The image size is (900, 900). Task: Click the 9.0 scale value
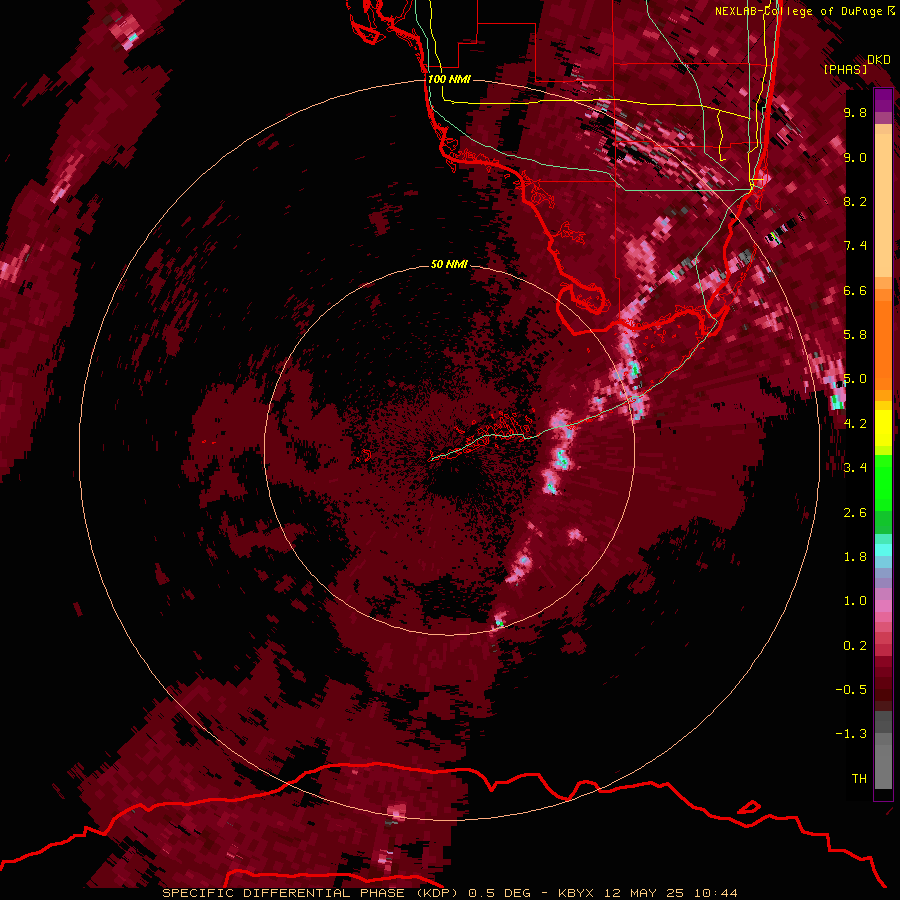coord(855,157)
